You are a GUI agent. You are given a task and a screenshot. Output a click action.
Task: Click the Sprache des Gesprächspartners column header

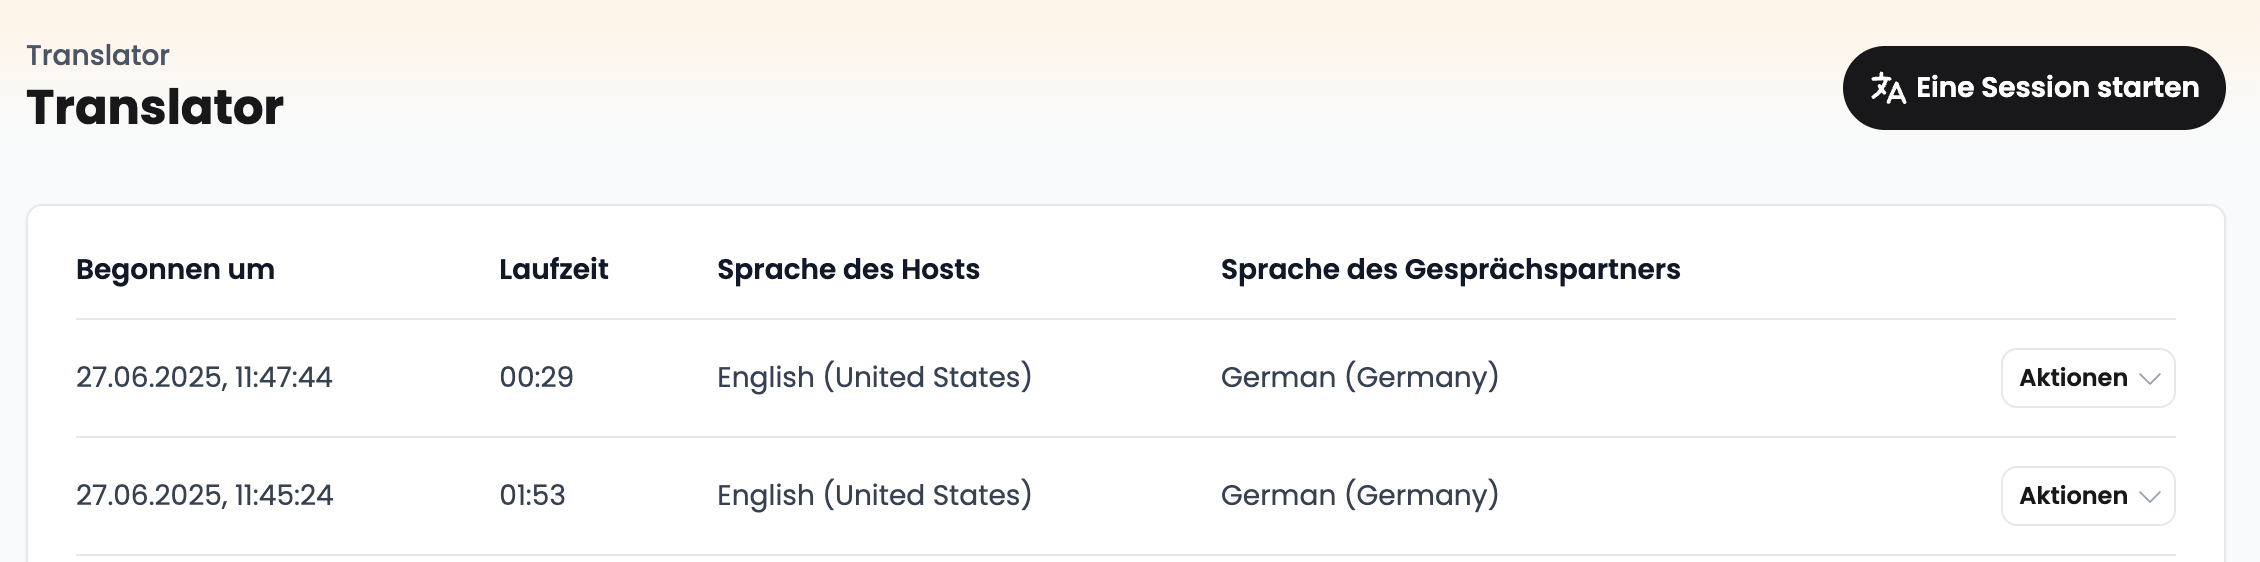click(x=1450, y=269)
